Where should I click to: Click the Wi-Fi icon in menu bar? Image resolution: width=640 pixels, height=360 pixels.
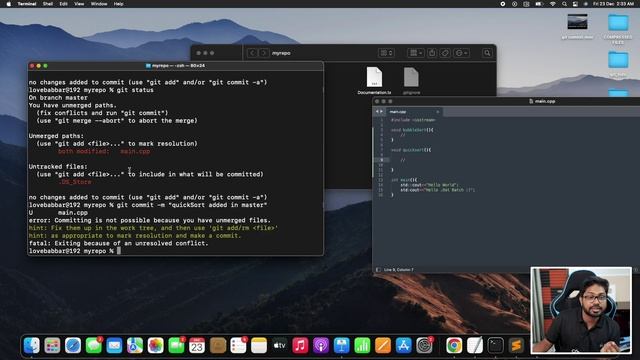[552, 4]
